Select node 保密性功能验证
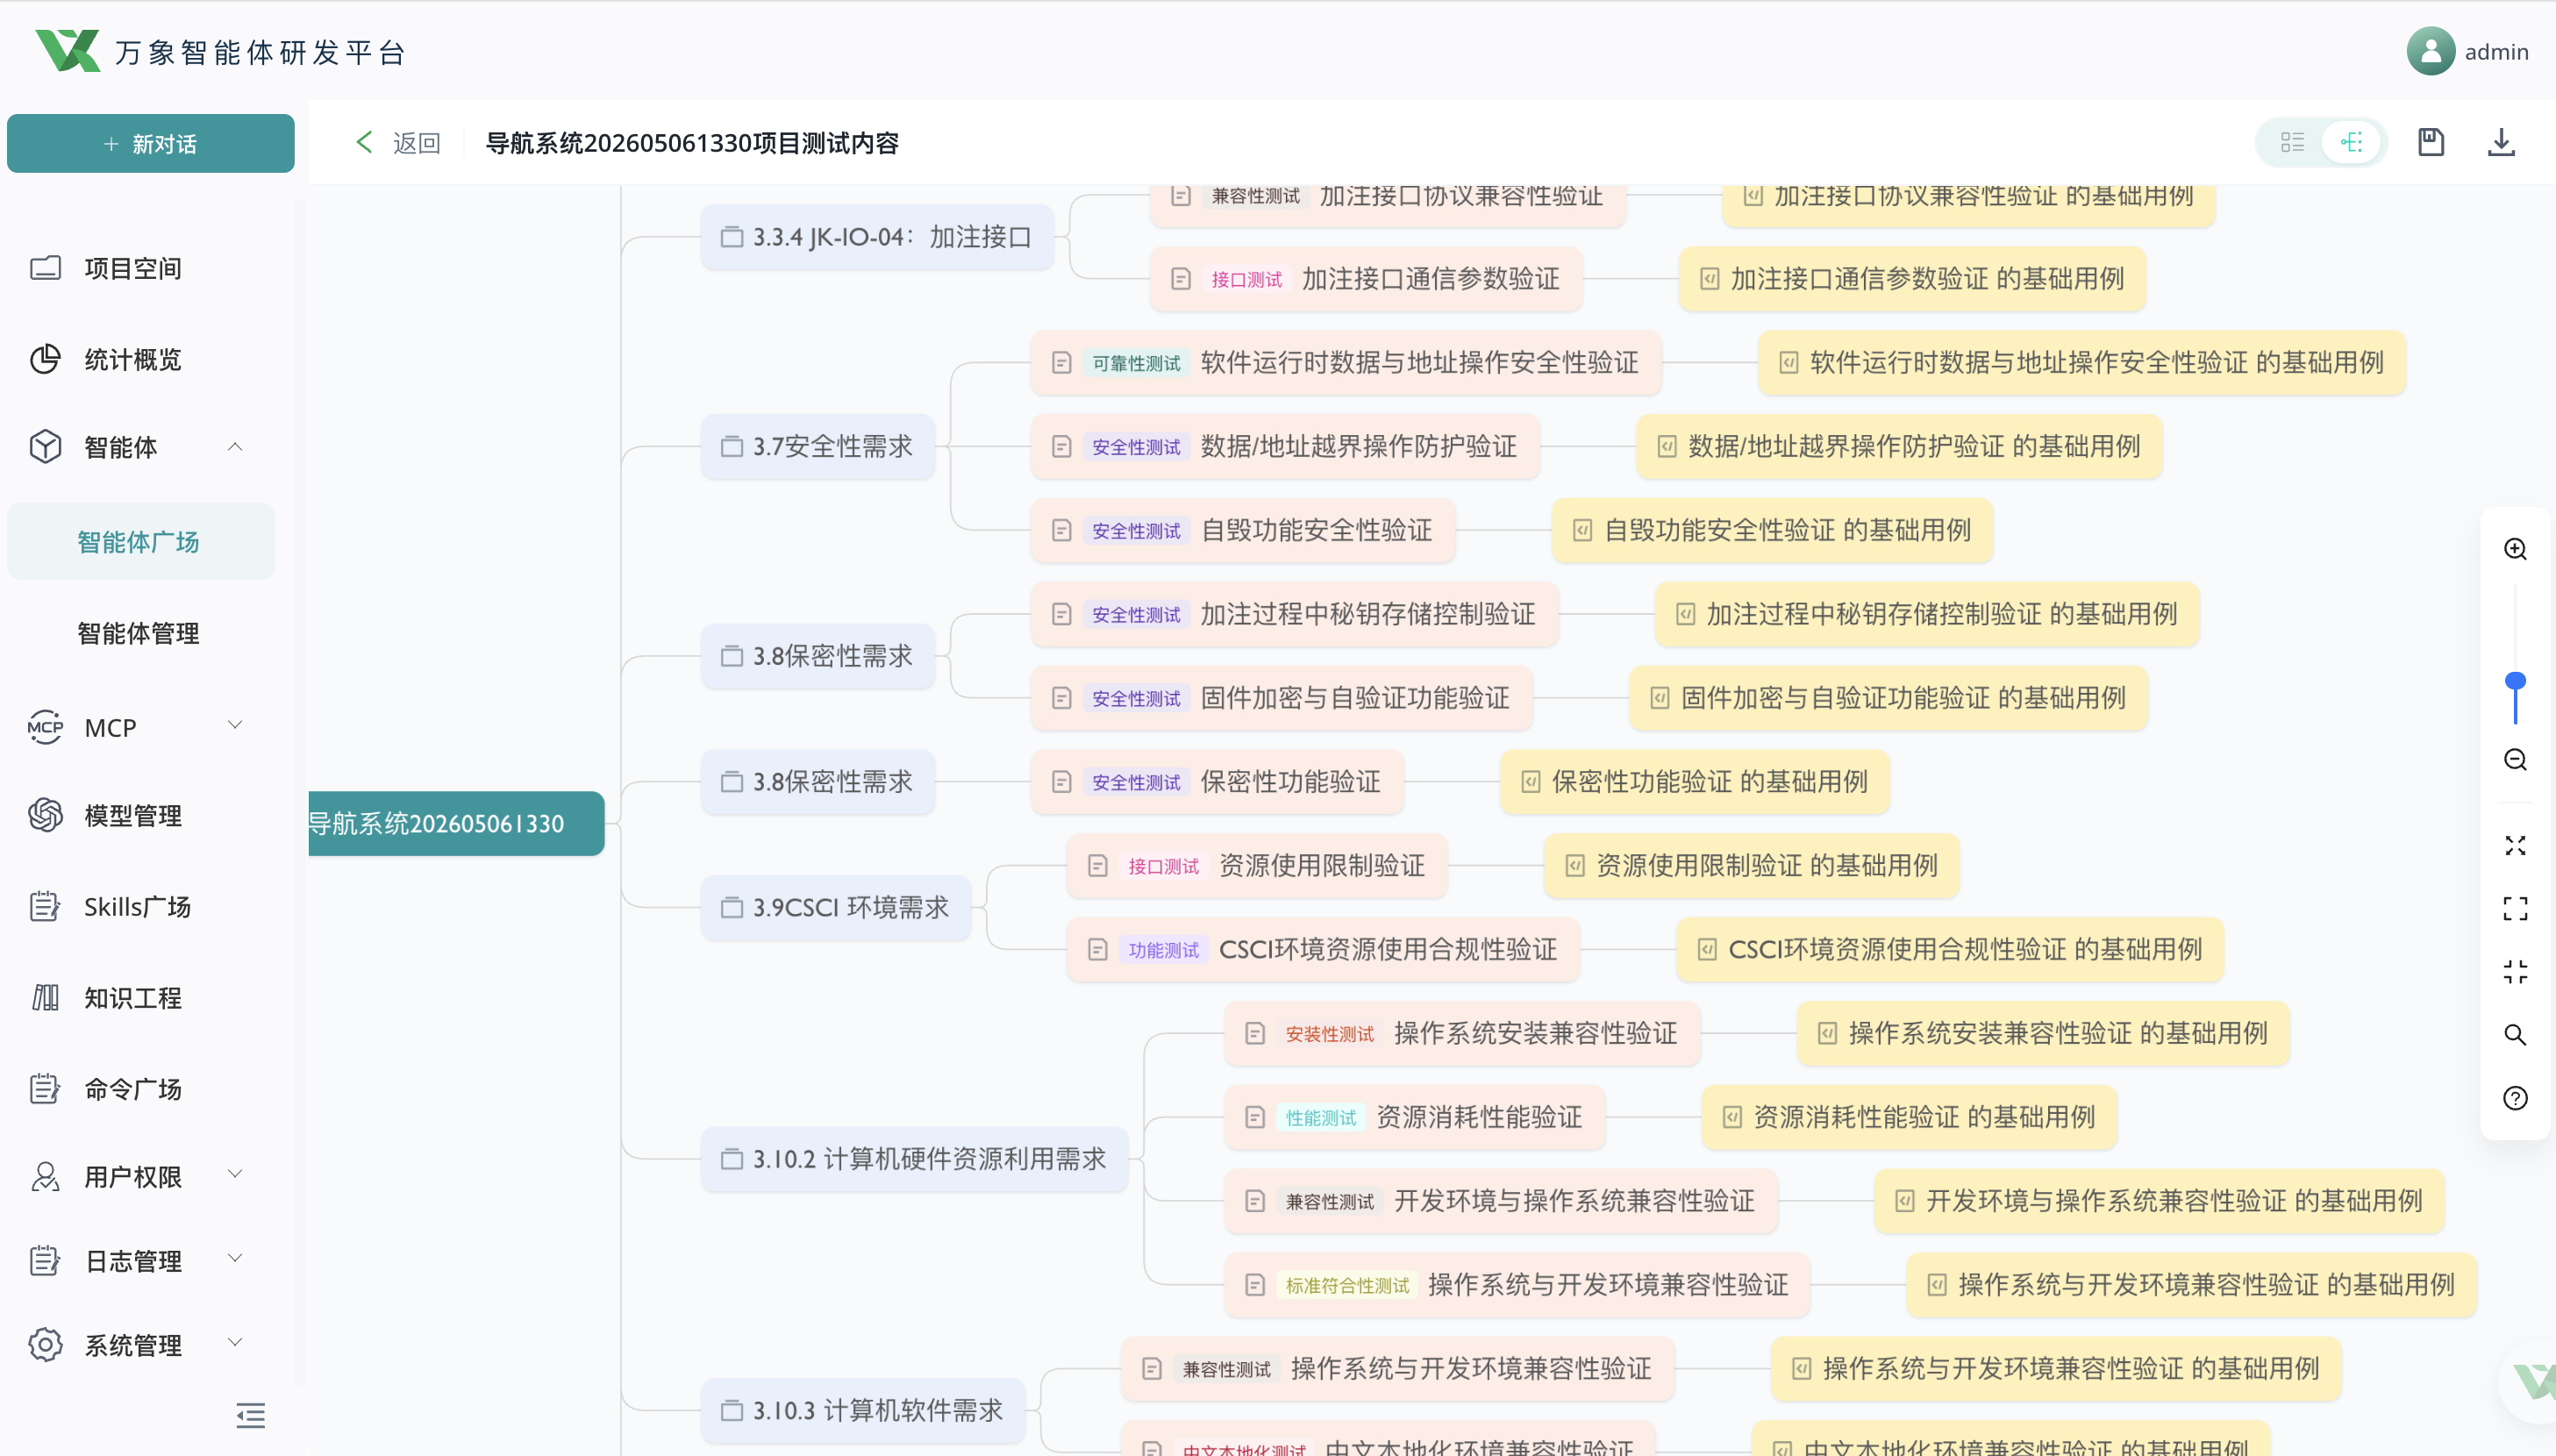This screenshot has width=2556, height=1456. (1217, 781)
